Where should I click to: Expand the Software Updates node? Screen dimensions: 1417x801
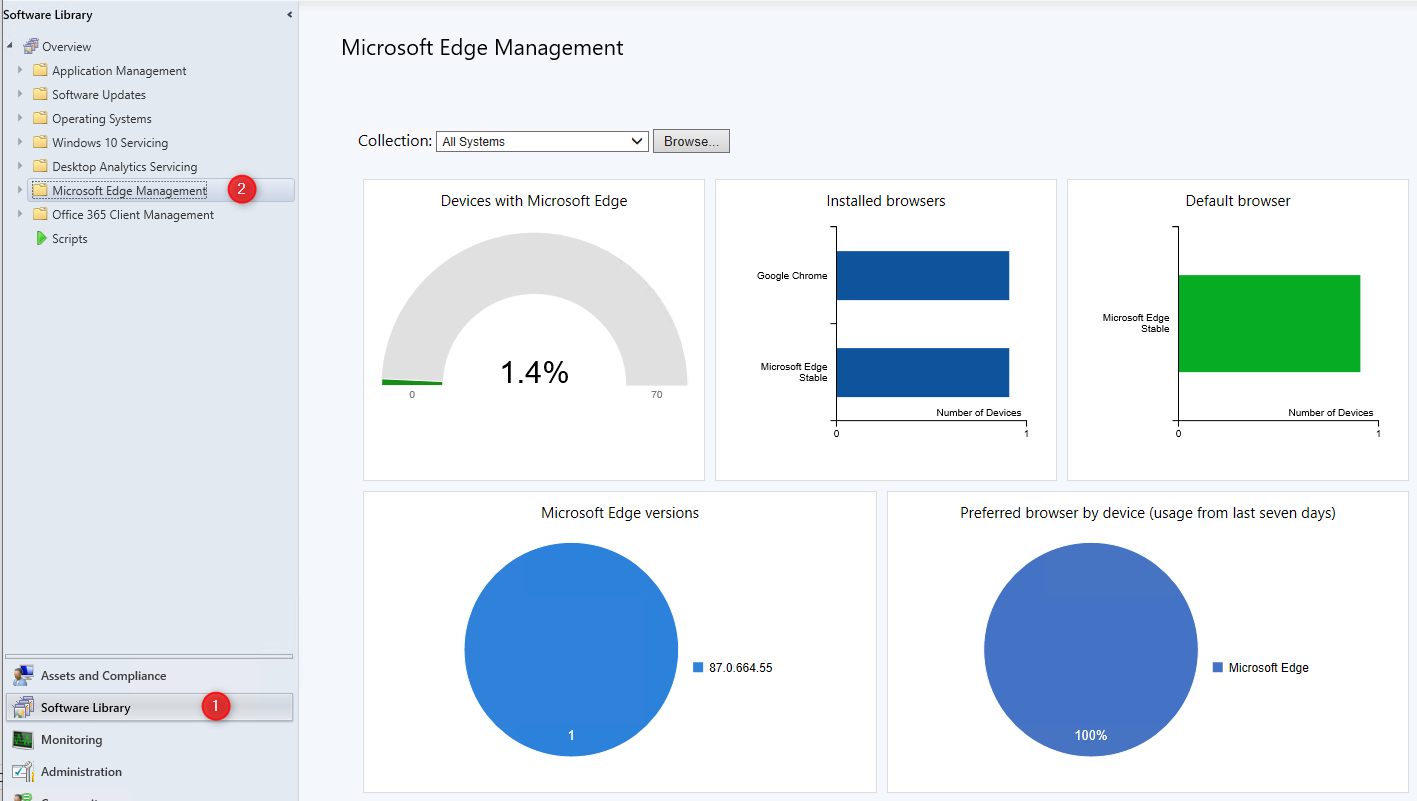(x=19, y=94)
